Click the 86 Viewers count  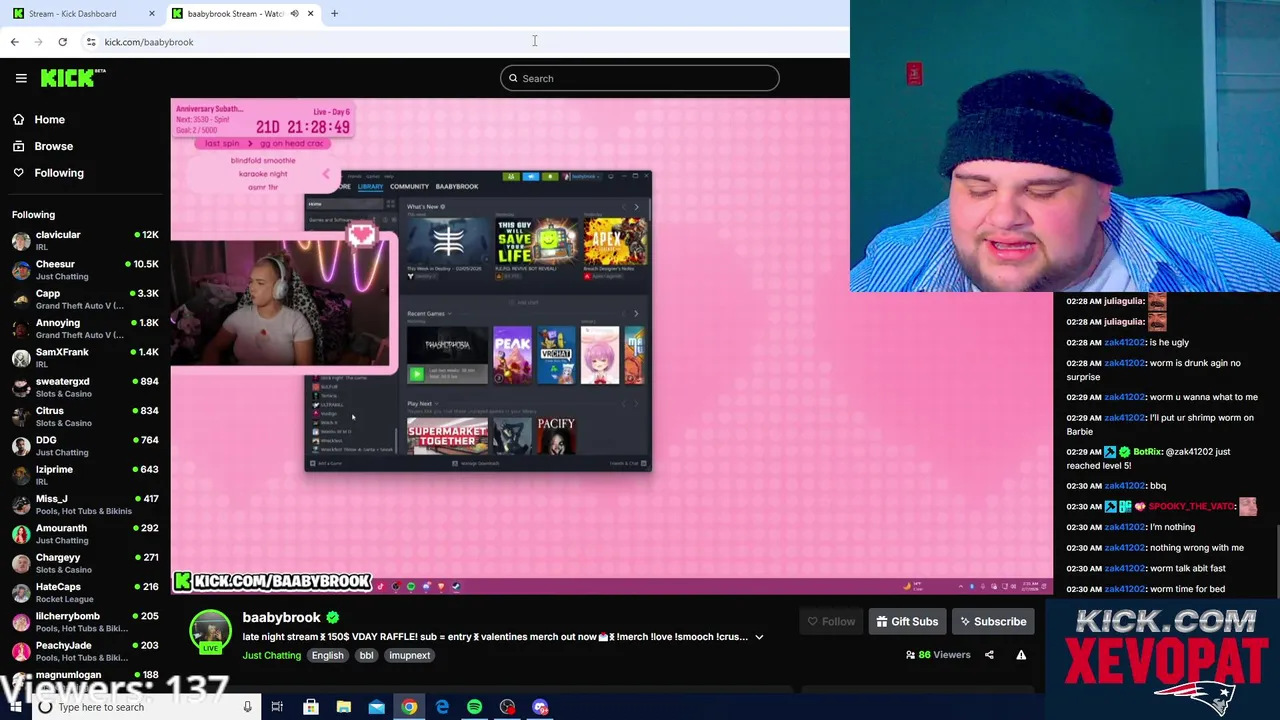click(938, 655)
